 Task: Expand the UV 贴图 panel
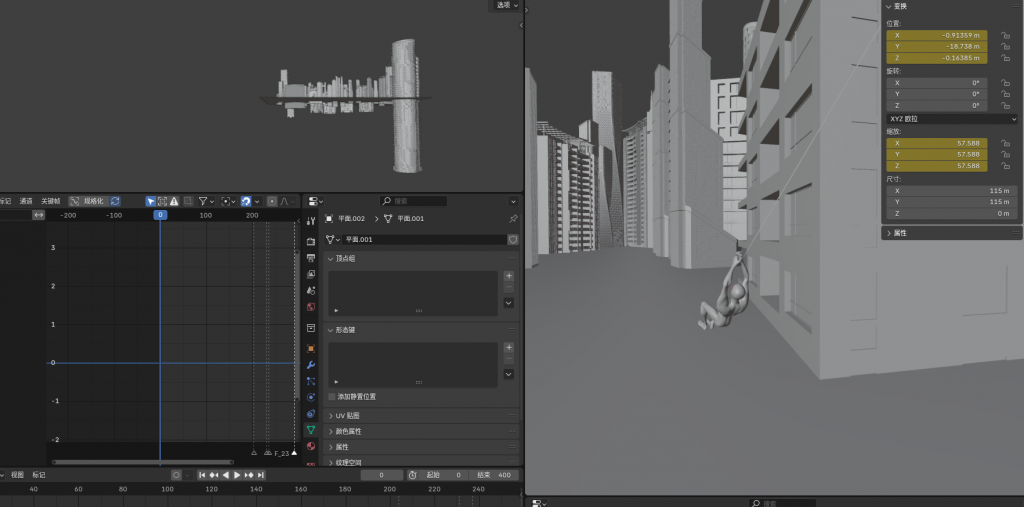[348, 415]
